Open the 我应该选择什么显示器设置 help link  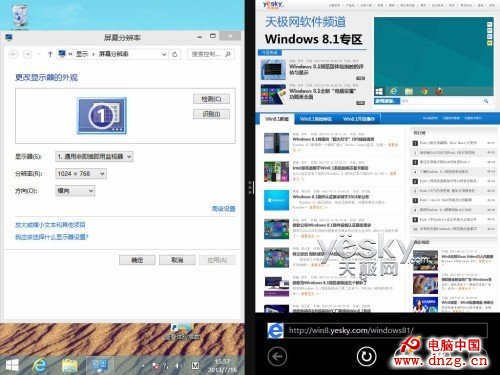tap(52, 237)
